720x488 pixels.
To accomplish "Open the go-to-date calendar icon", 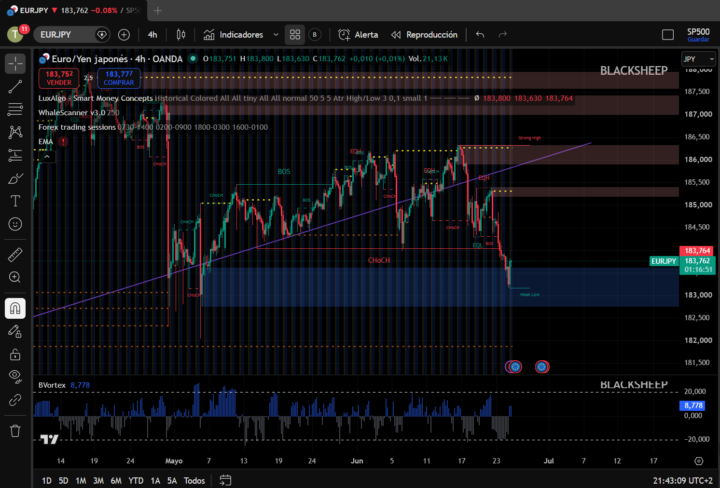I will pyautogui.click(x=225, y=481).
